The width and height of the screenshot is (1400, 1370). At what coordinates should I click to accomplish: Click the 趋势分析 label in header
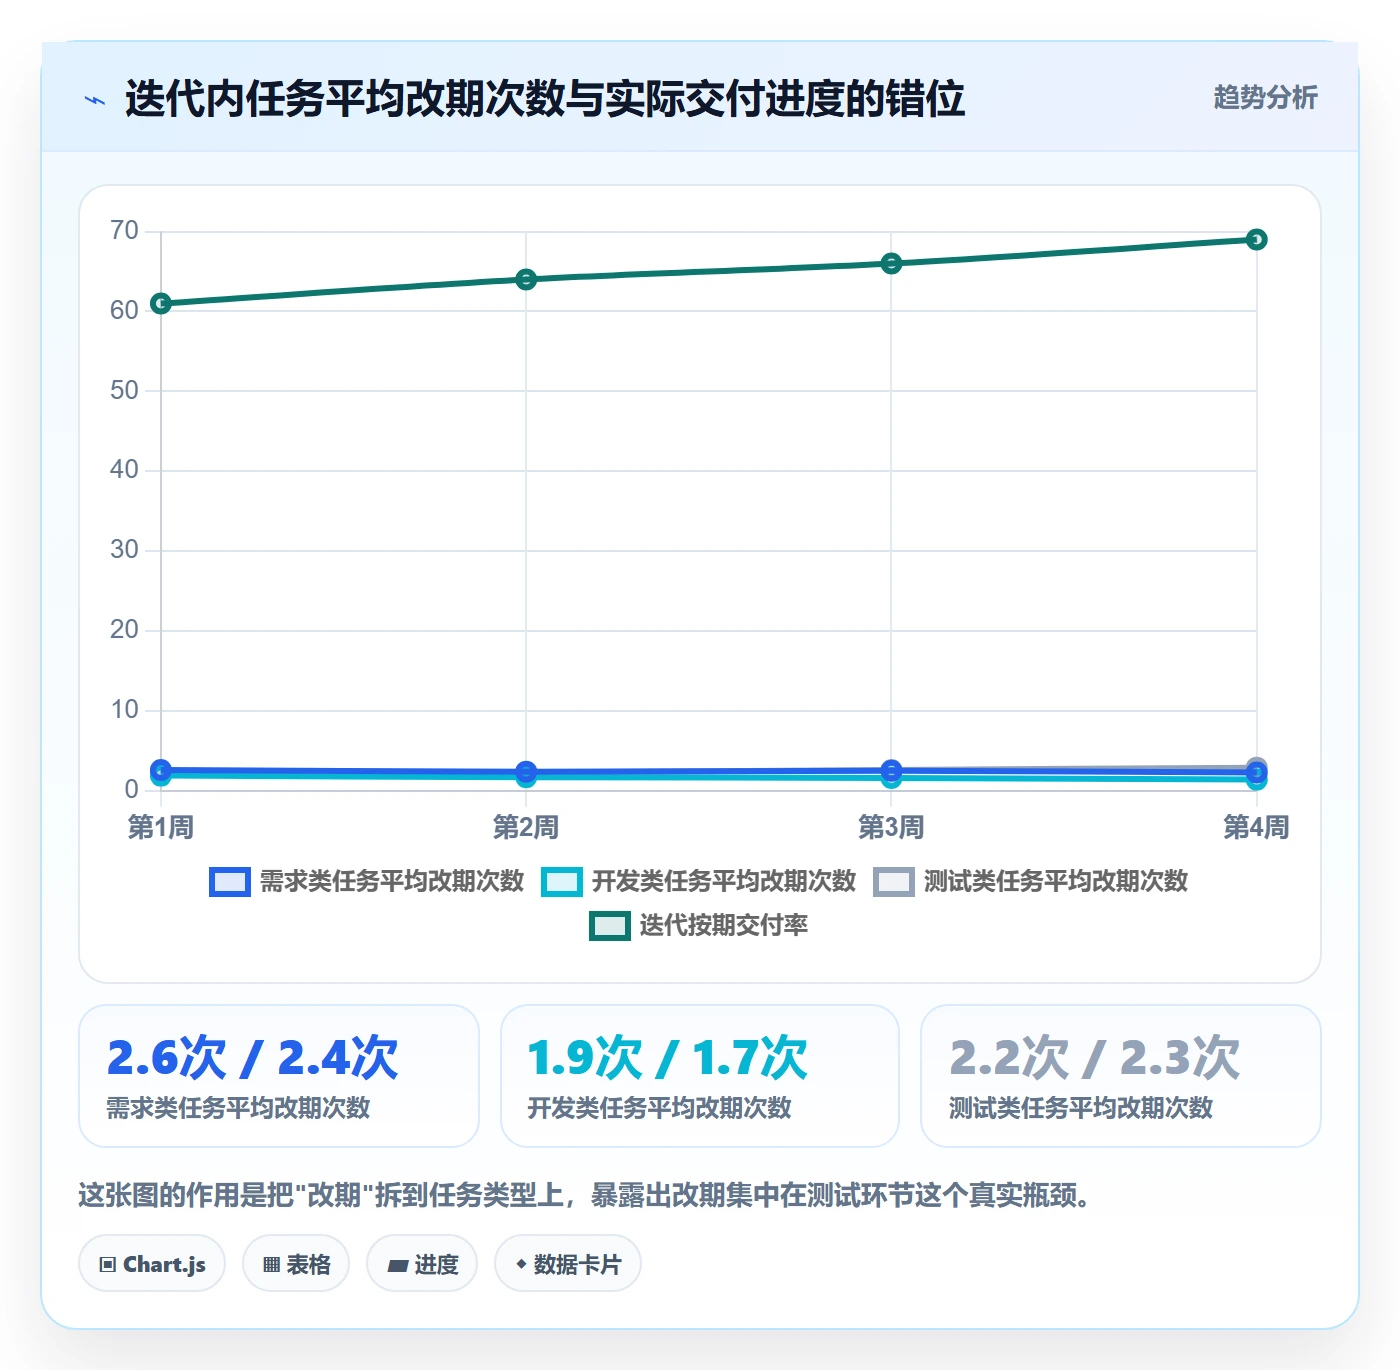pyautogui.click(x=1265, y=98)
